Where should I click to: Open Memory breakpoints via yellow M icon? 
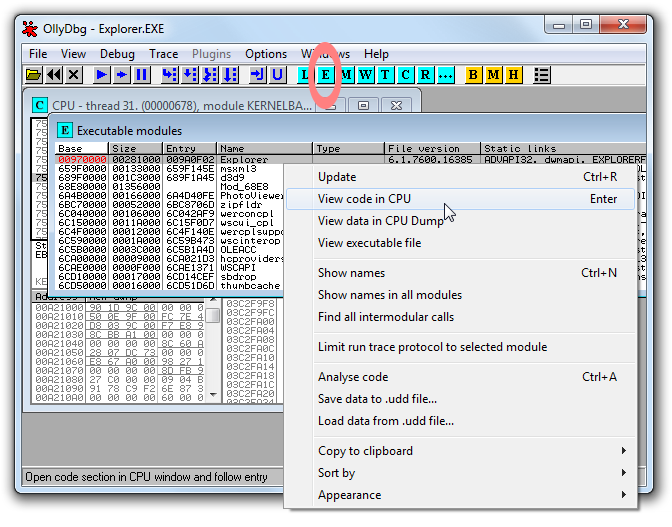[x=493, y=75]
